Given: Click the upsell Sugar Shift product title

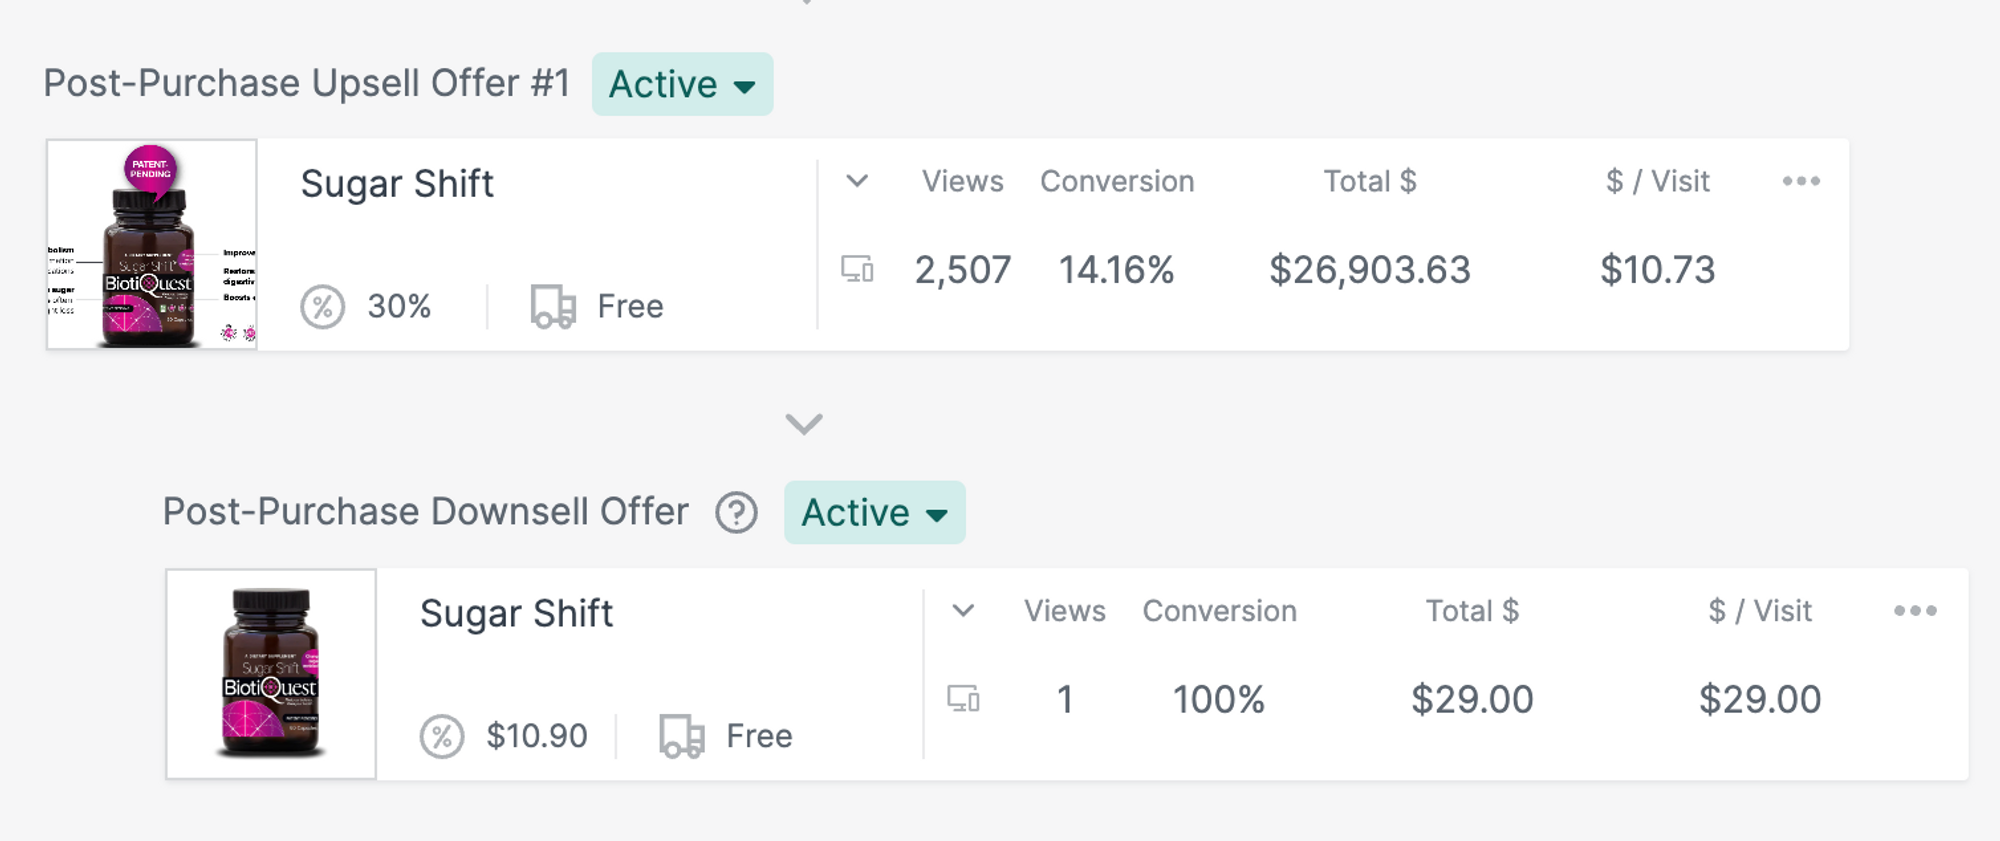Looking at the screenshot, I should point(397,184).
